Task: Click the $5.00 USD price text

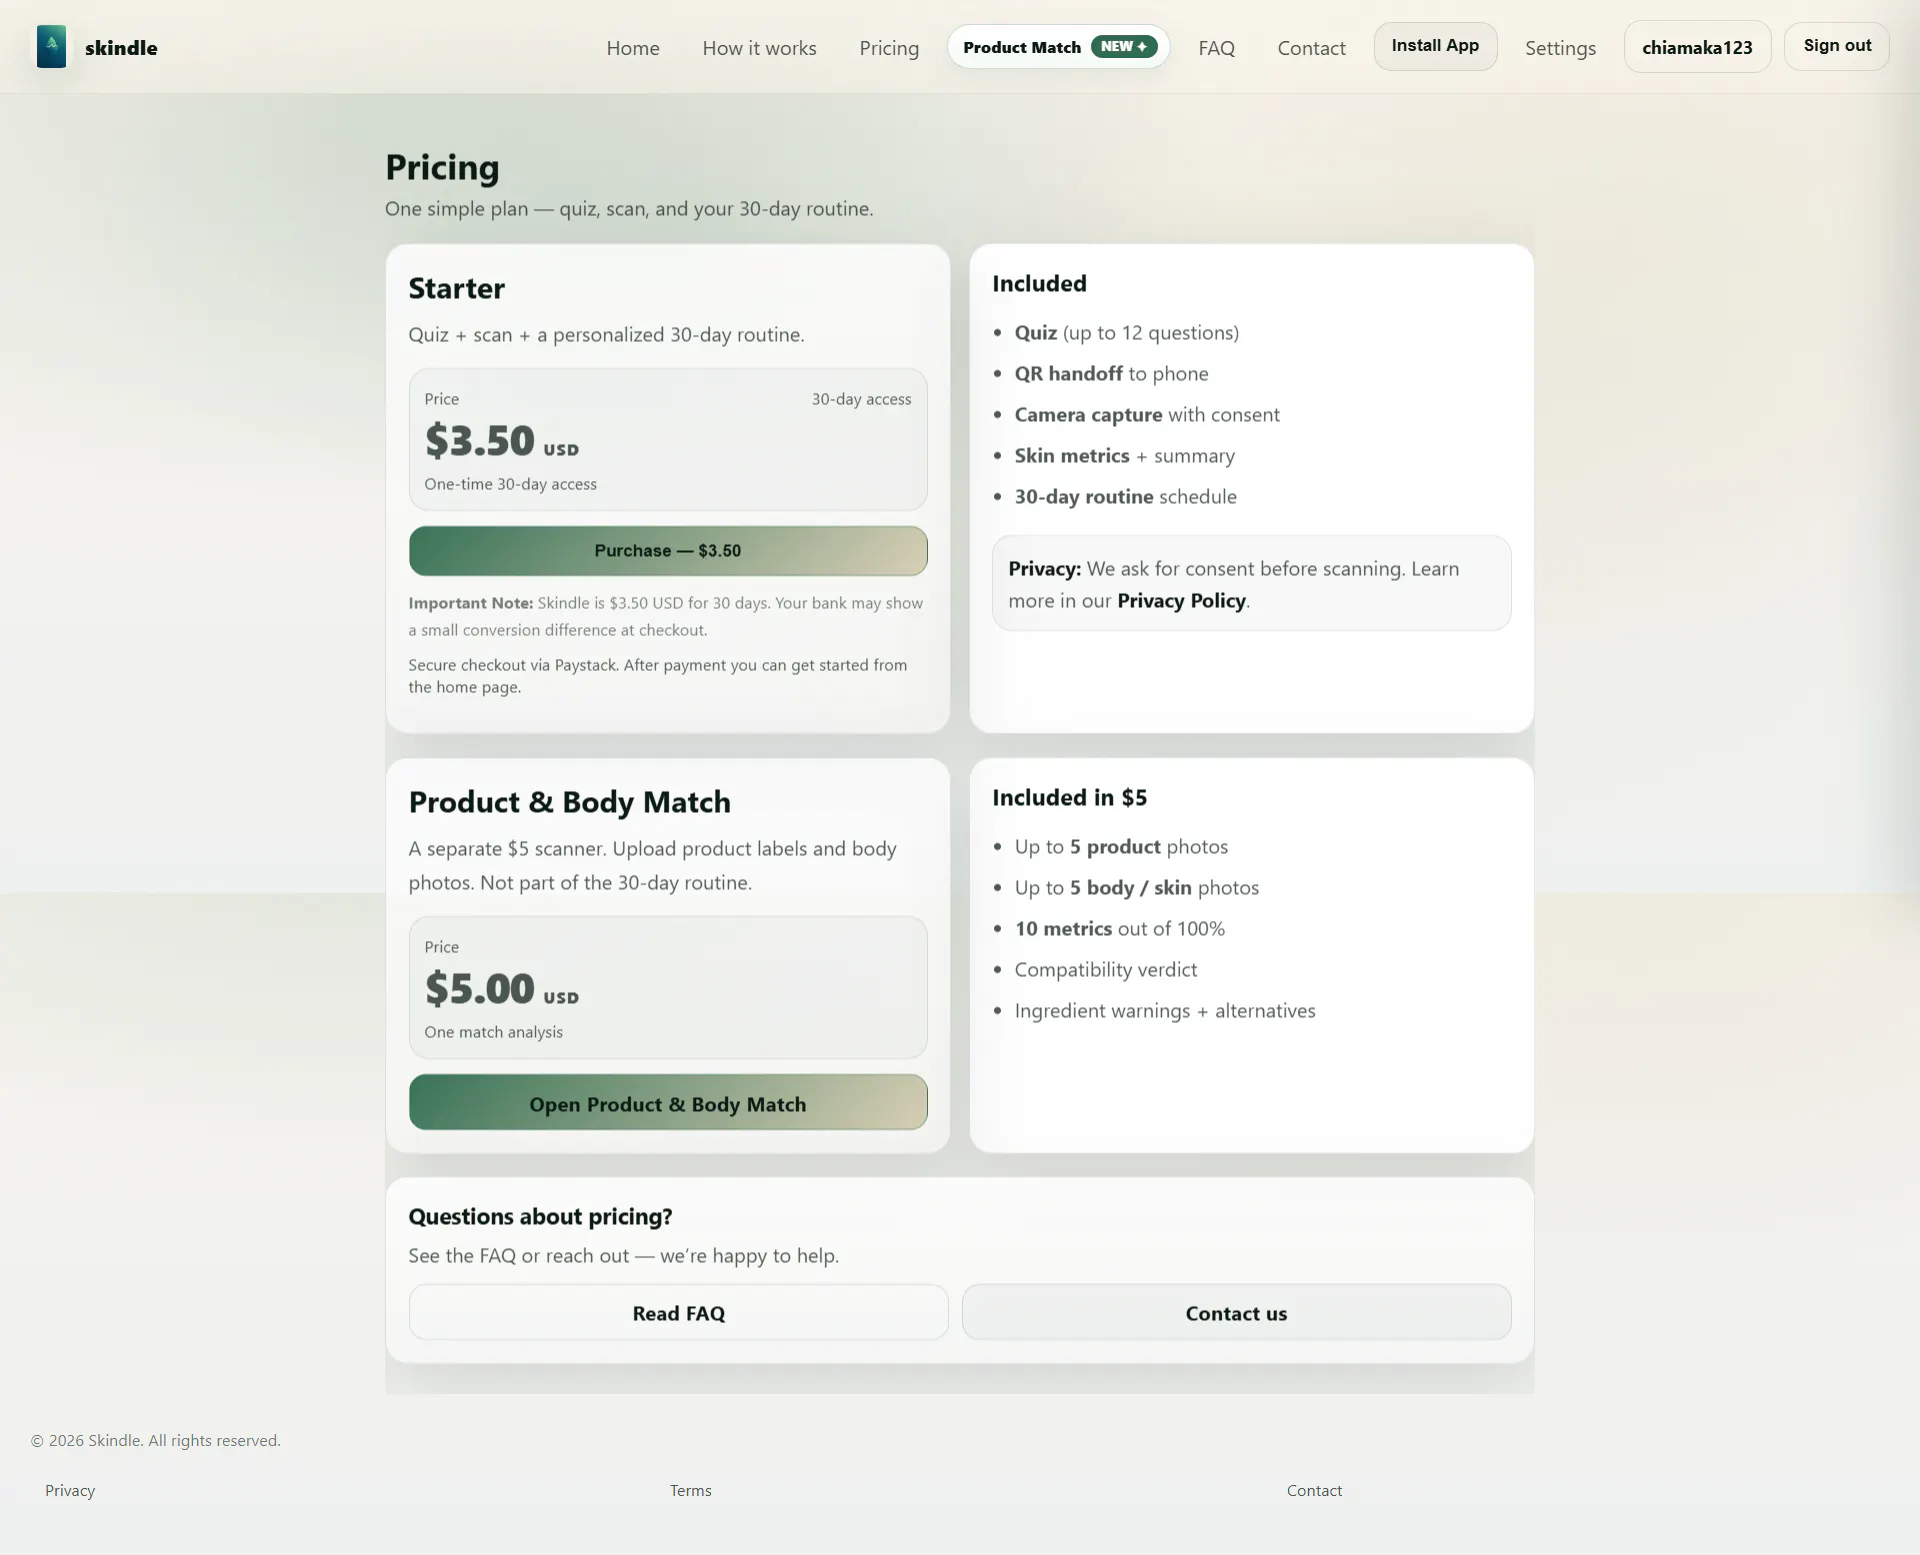Action: point(501,989)
